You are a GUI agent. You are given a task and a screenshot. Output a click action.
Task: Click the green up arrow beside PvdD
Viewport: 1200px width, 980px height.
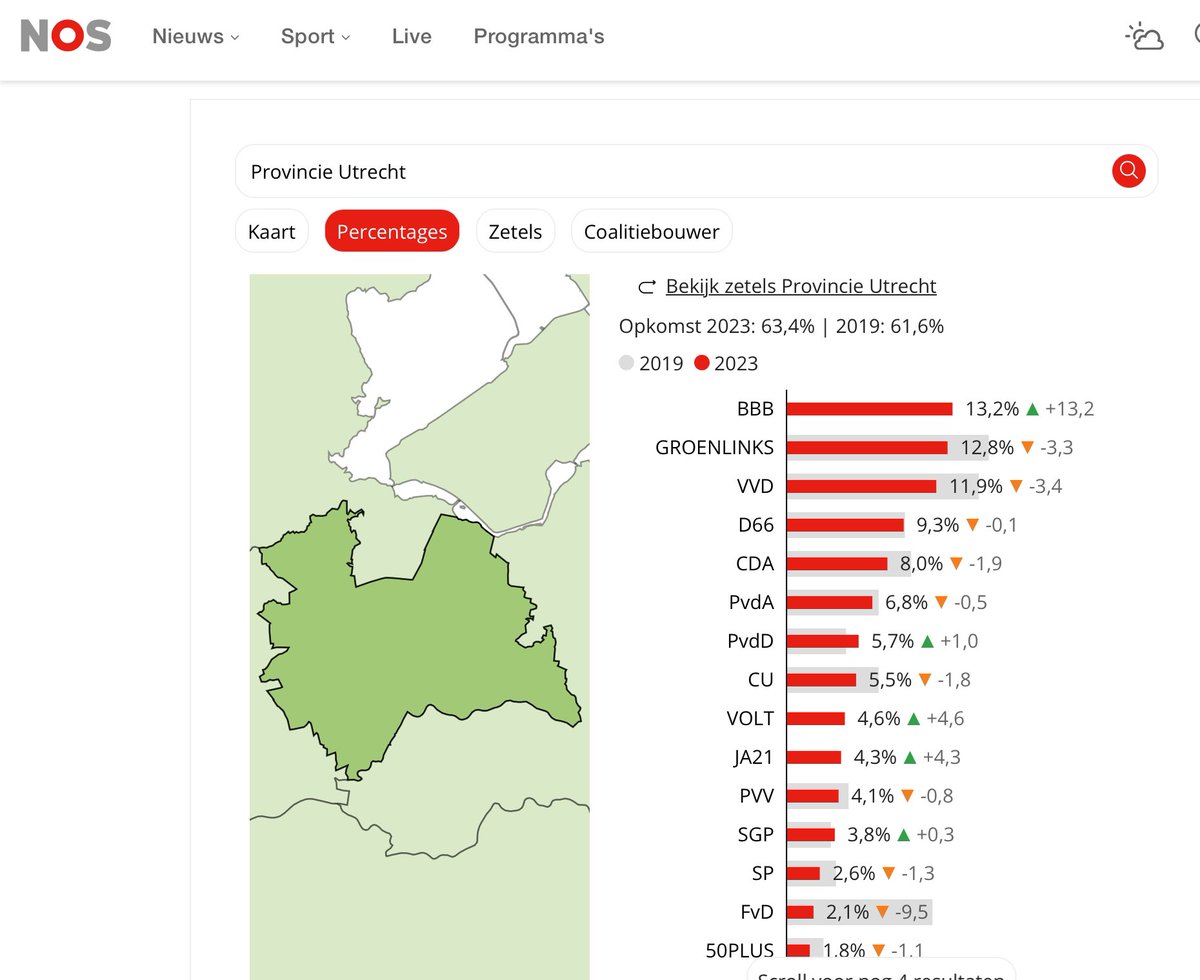(927, 641)
